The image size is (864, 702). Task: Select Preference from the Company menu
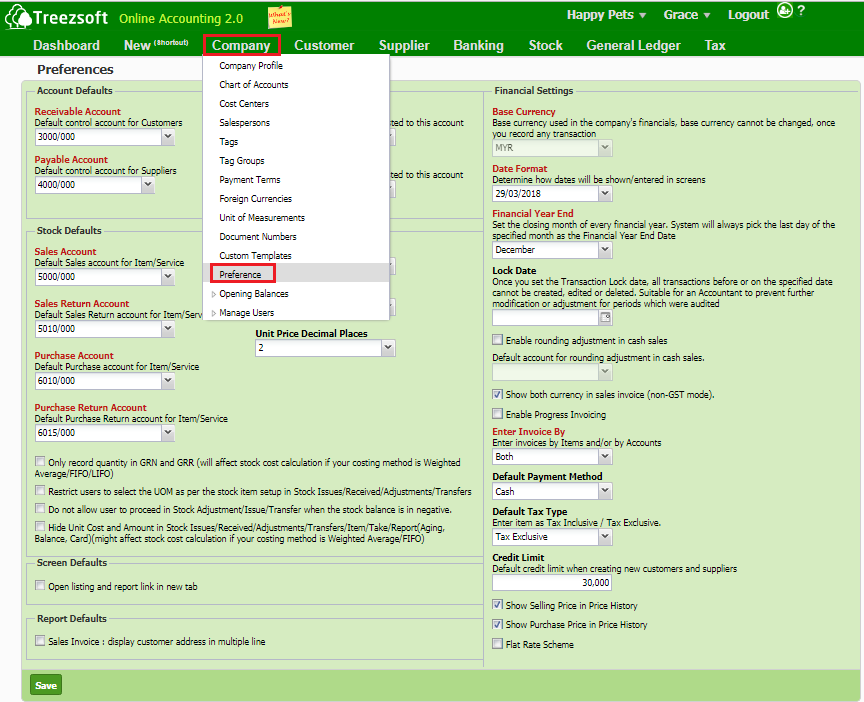241,274
